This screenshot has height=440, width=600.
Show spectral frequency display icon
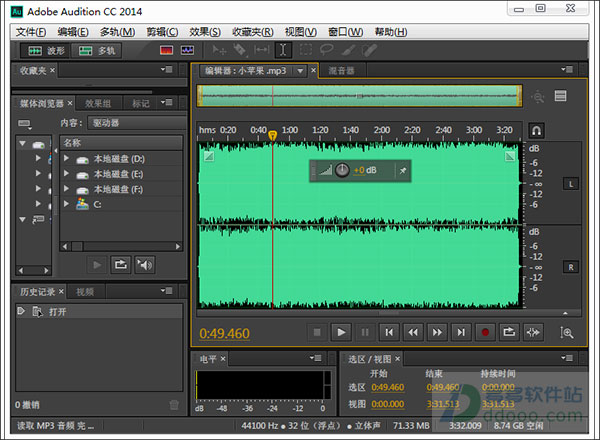(166, 51)
